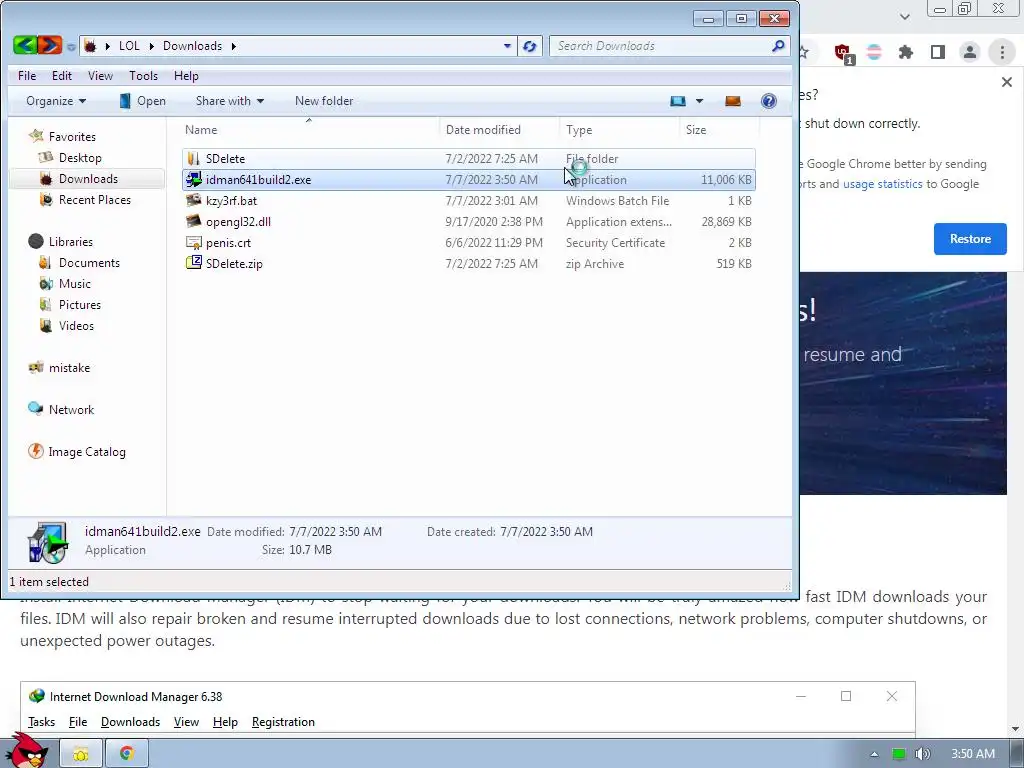Image resolution: width=1024 pixels, height=768 pixels.
Task: Click New folder button
Action: point(324,101)
